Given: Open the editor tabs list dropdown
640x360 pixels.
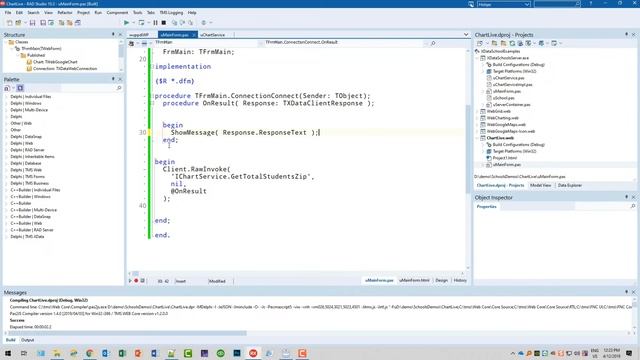Looking at the screenshot, I should [x=466, y=35].
